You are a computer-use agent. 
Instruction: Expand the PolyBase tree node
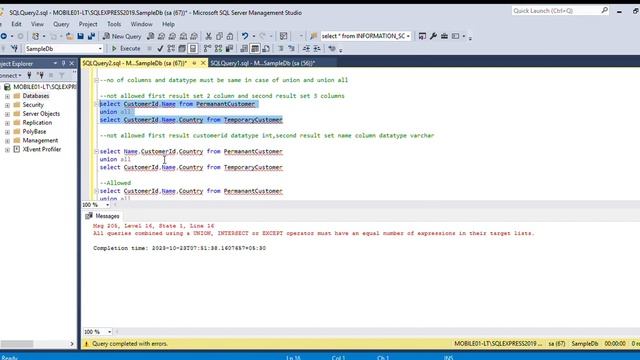tap(7, 132)
